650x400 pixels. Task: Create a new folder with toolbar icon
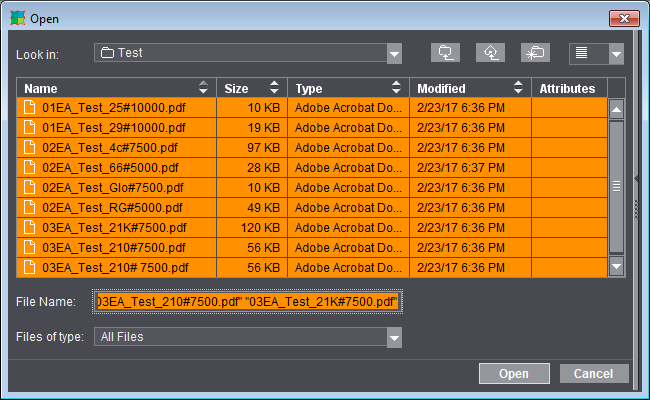[536, 53]
